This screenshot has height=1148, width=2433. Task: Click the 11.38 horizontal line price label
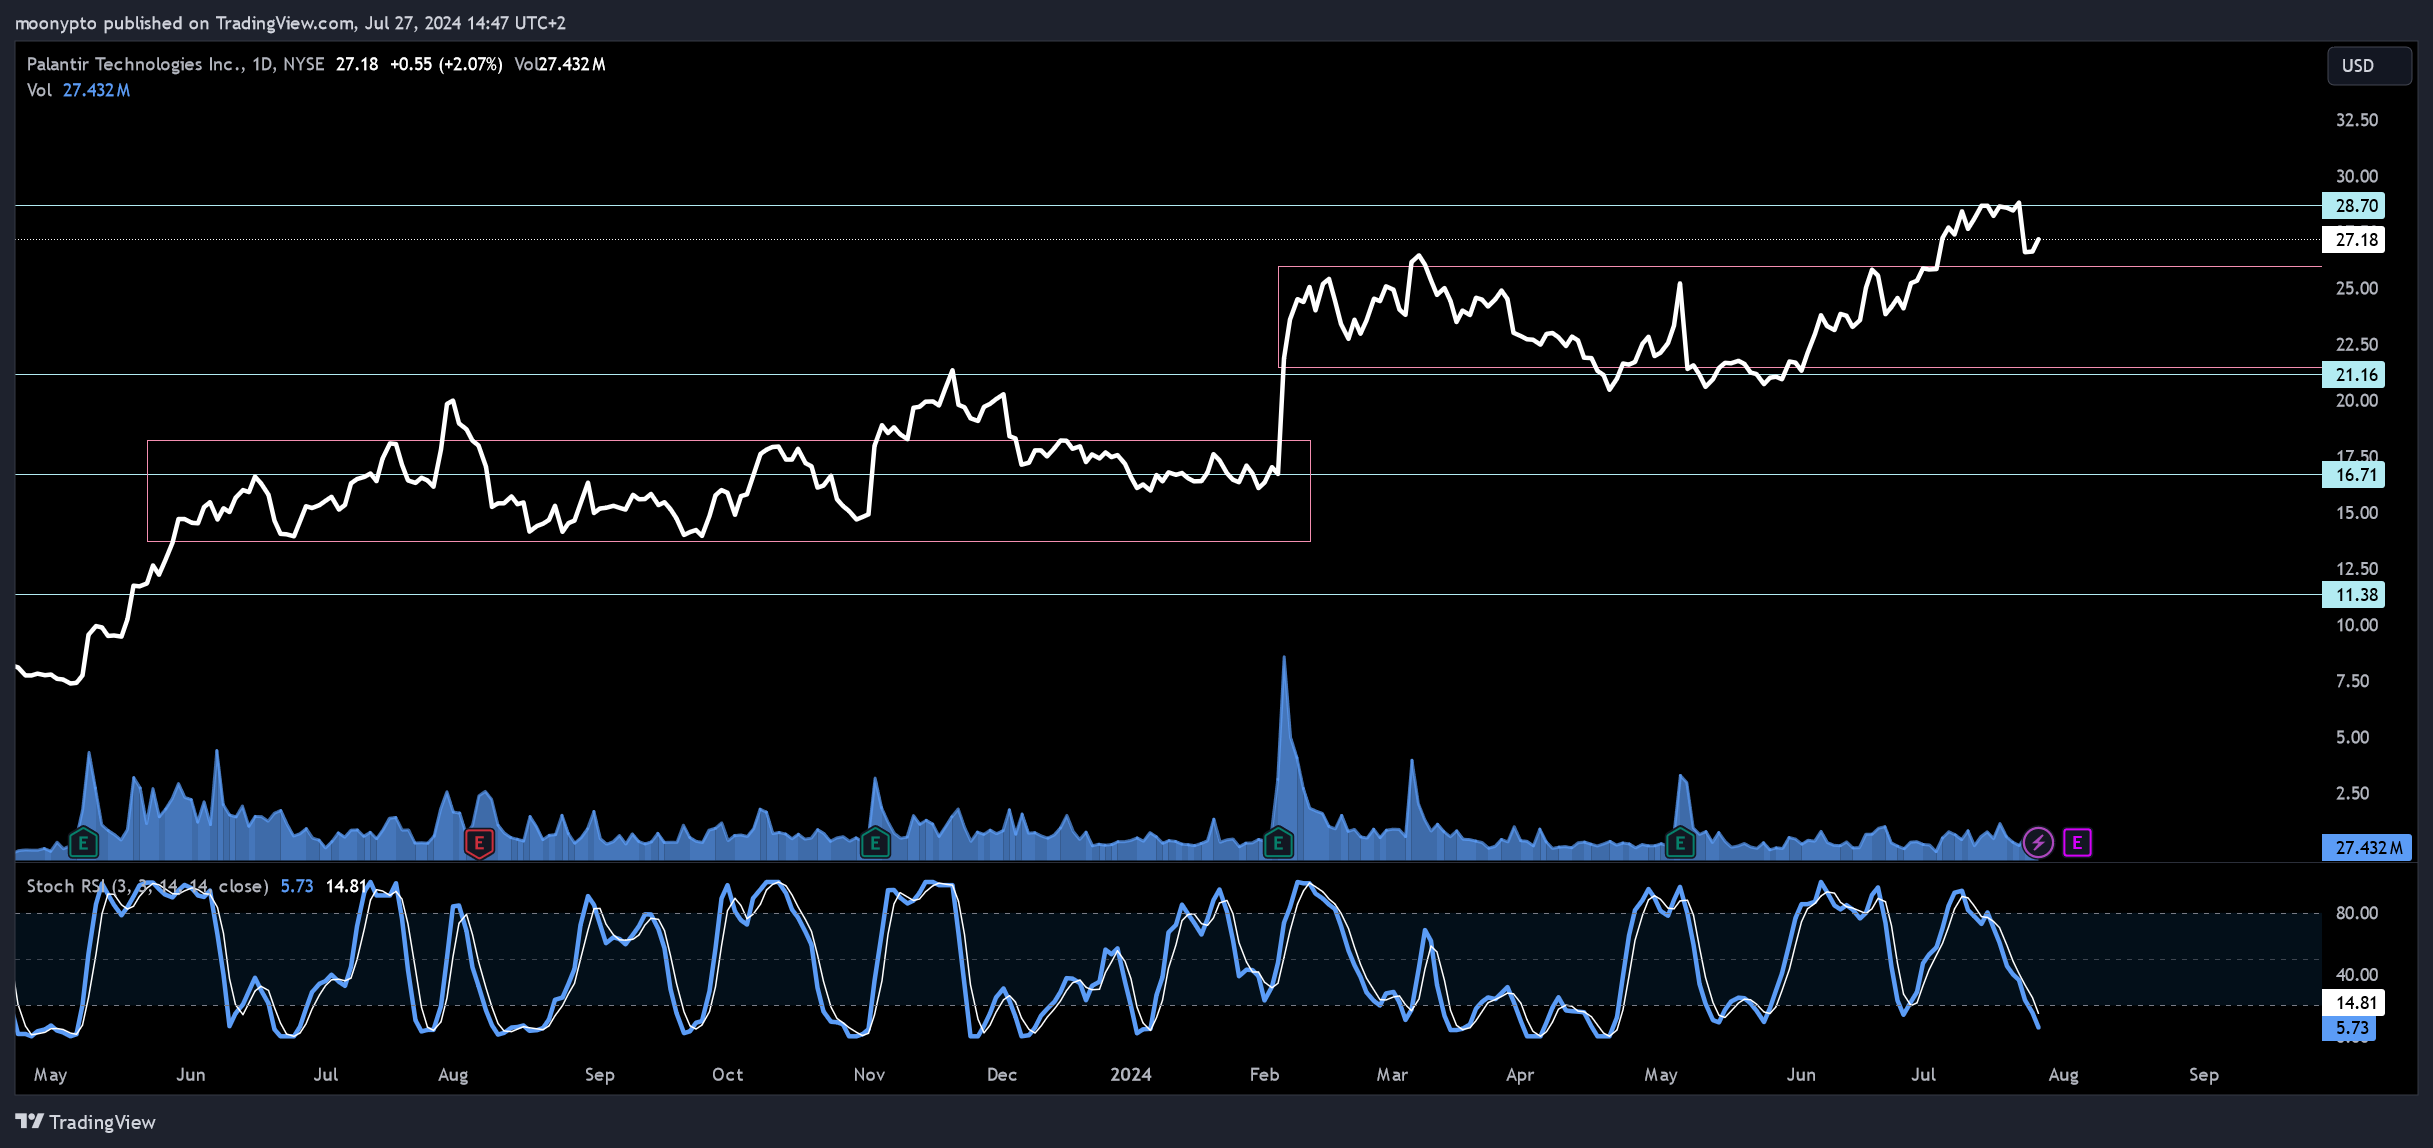click(x=2353, y=595)
